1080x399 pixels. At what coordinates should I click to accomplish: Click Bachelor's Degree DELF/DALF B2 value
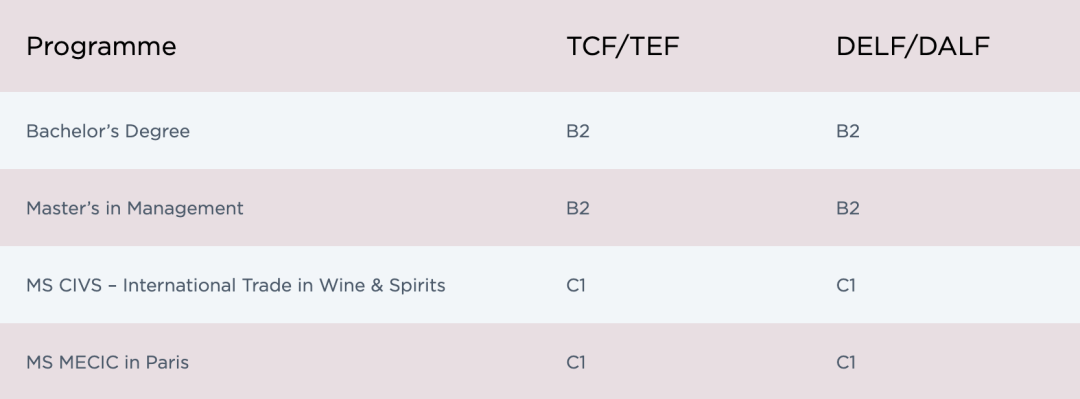point(848,131)
